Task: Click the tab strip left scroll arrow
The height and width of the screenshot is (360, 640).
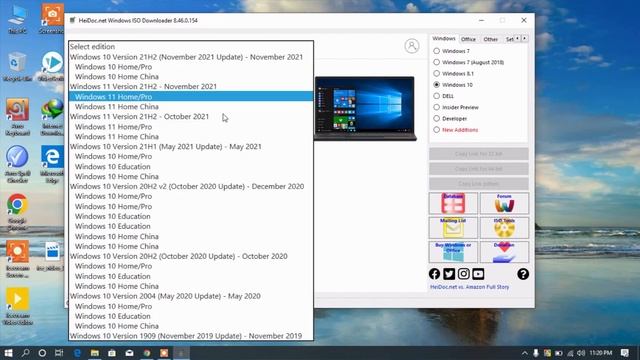Action: (518, 38)
